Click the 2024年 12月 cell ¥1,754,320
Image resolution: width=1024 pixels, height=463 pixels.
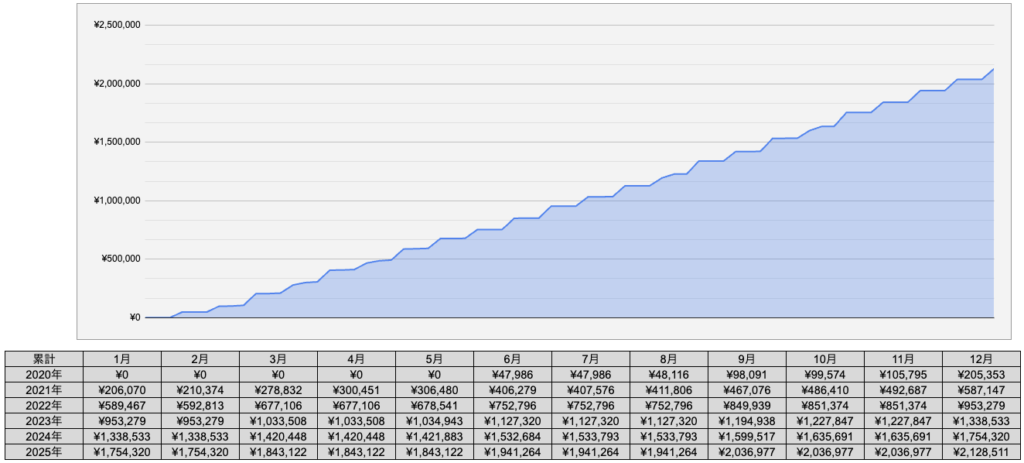pyautogui.click(x=981, y=437)
